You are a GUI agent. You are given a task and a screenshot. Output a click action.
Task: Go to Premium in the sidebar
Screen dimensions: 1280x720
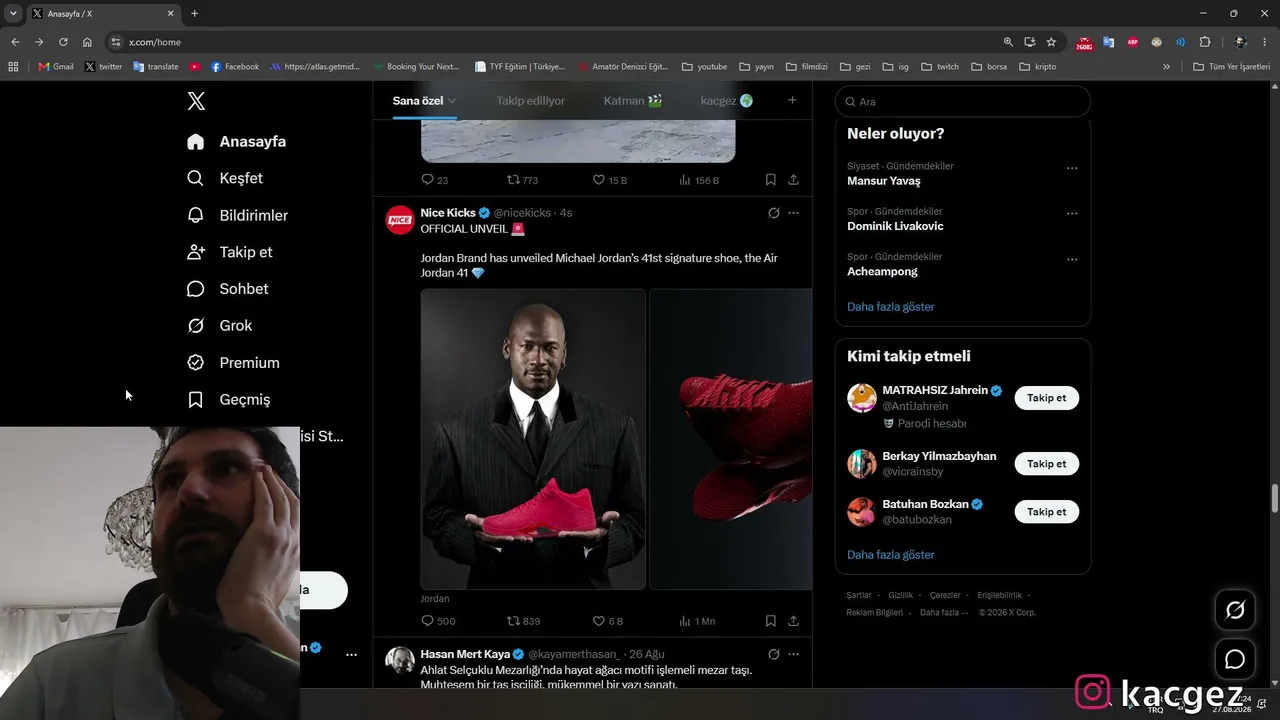coord(233,363)
